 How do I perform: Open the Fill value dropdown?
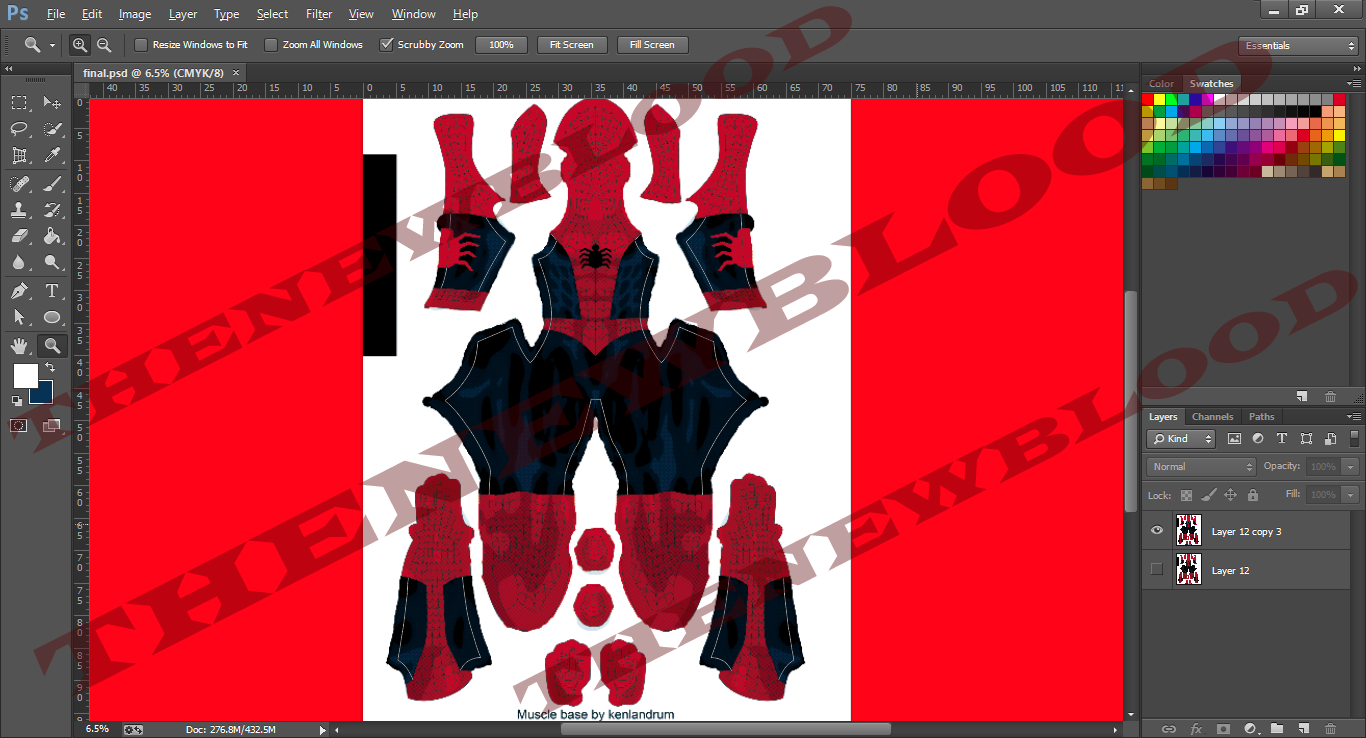click(1351, 495)
